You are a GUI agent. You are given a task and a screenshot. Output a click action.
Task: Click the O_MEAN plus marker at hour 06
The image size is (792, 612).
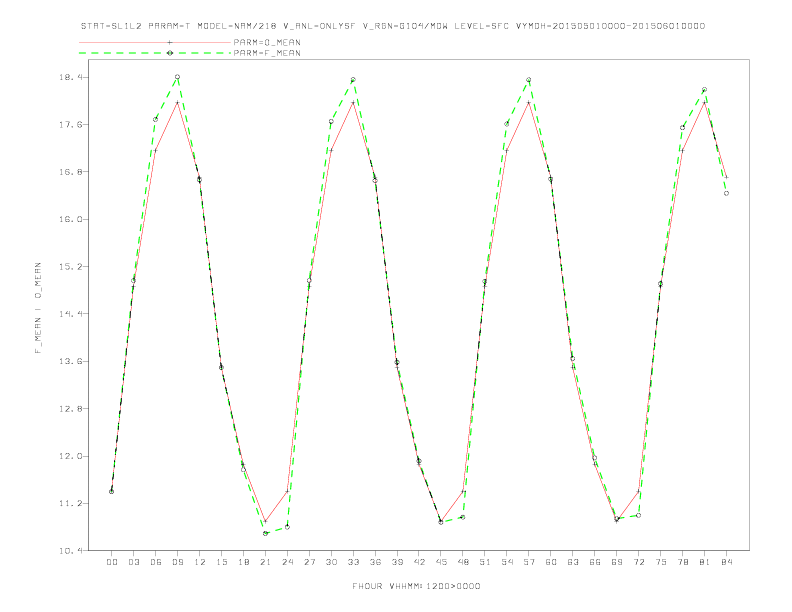tap(156, 150)
